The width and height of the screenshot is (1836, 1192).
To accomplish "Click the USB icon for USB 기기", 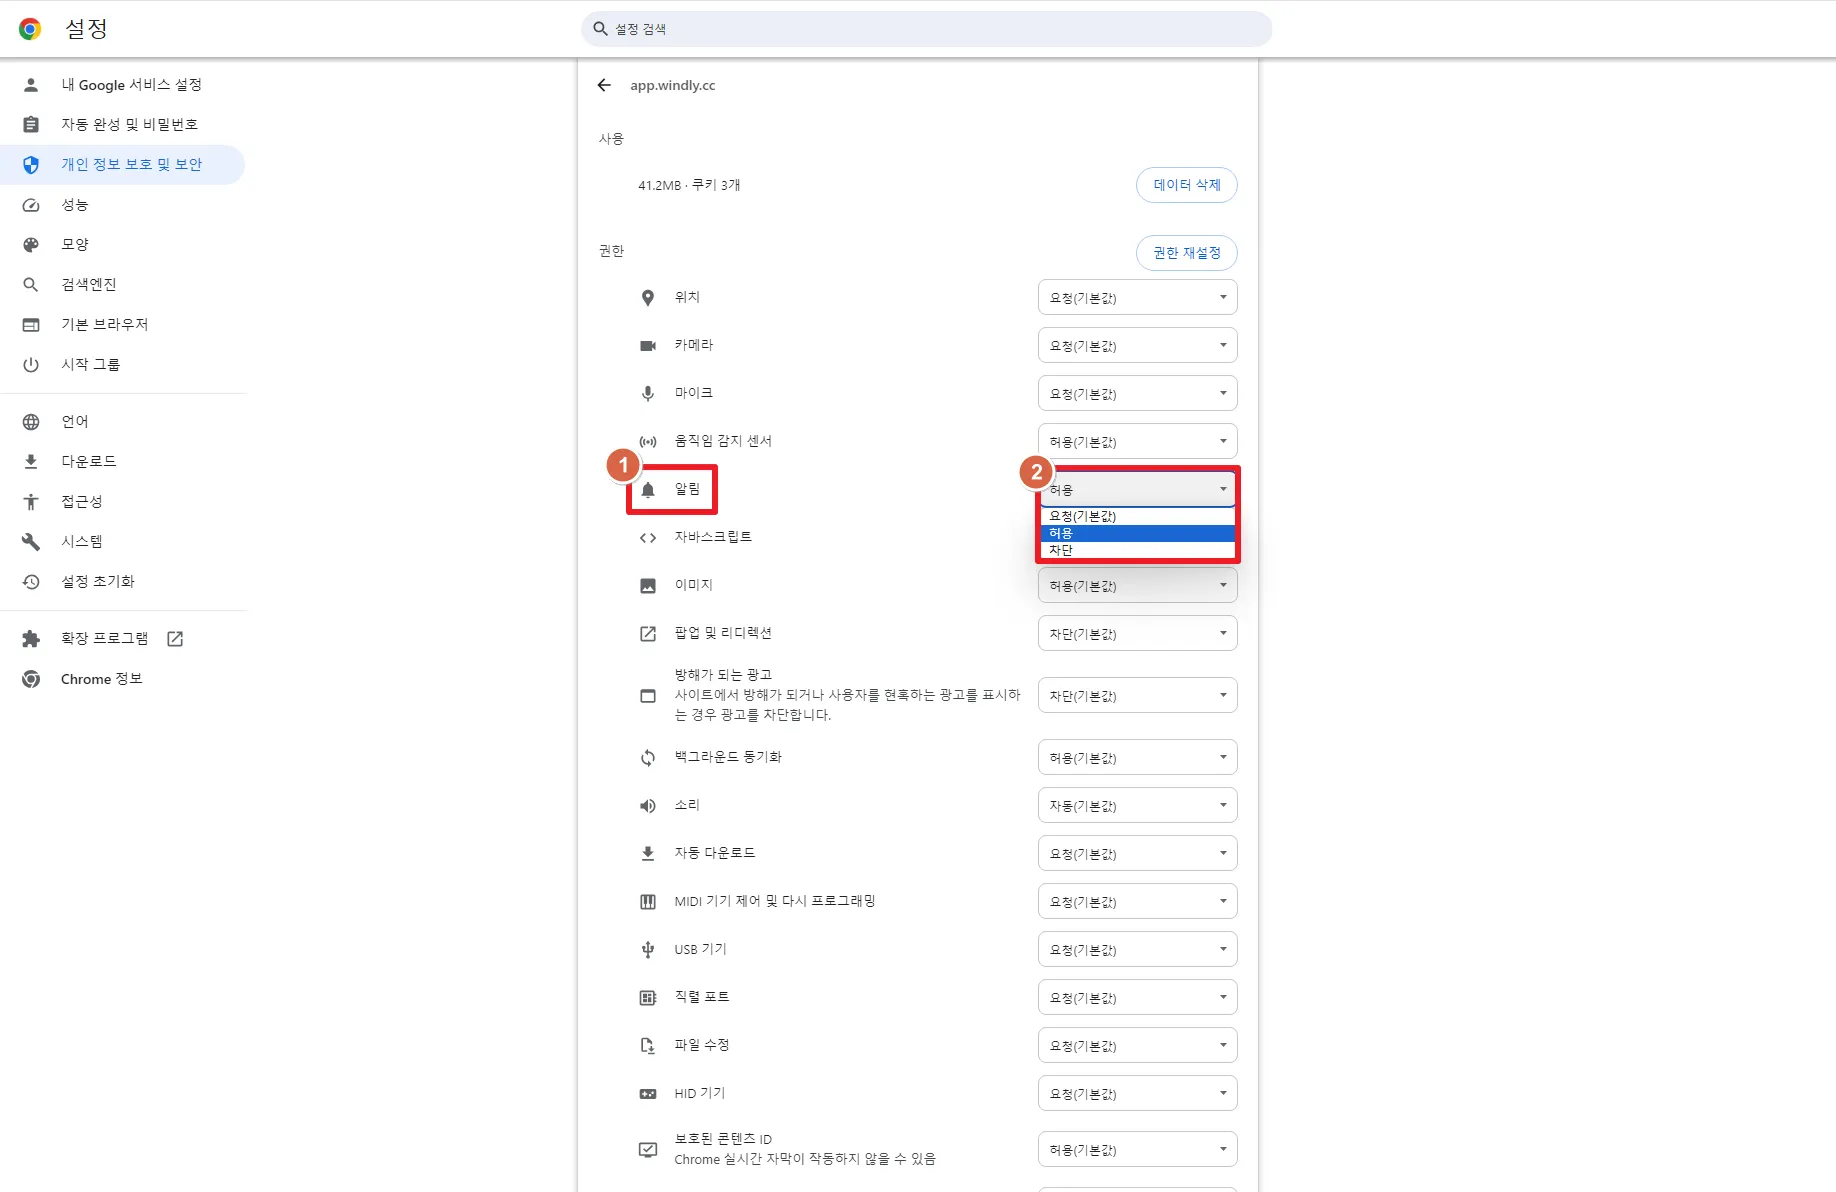I will 648,950.
